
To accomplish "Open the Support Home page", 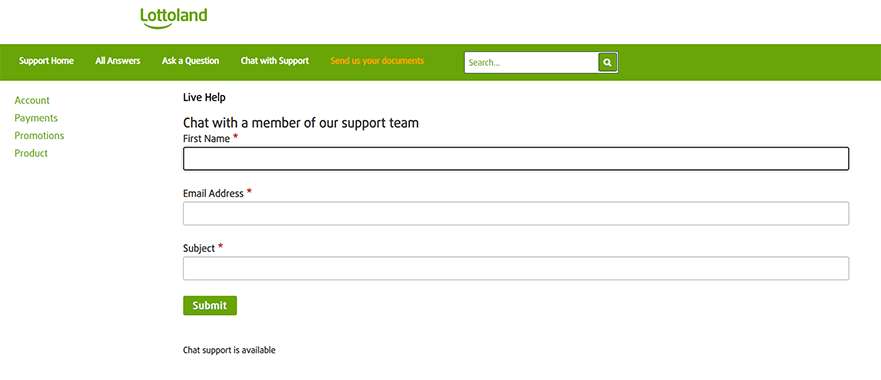I will 46,61.
